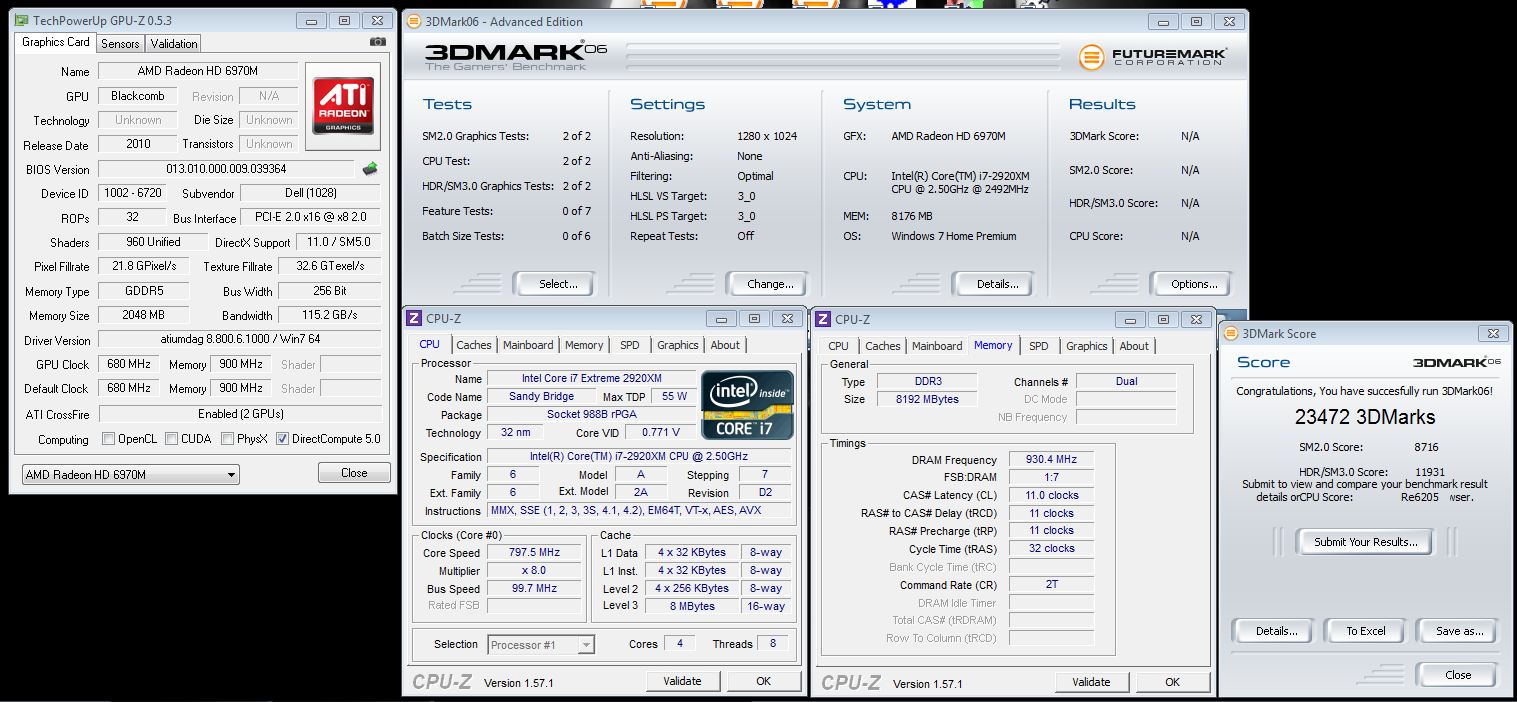The height and width of the screenshot is (702, 1517).
Task: Tick the CUDA checkbox
Action: click(x=172, y=439)
